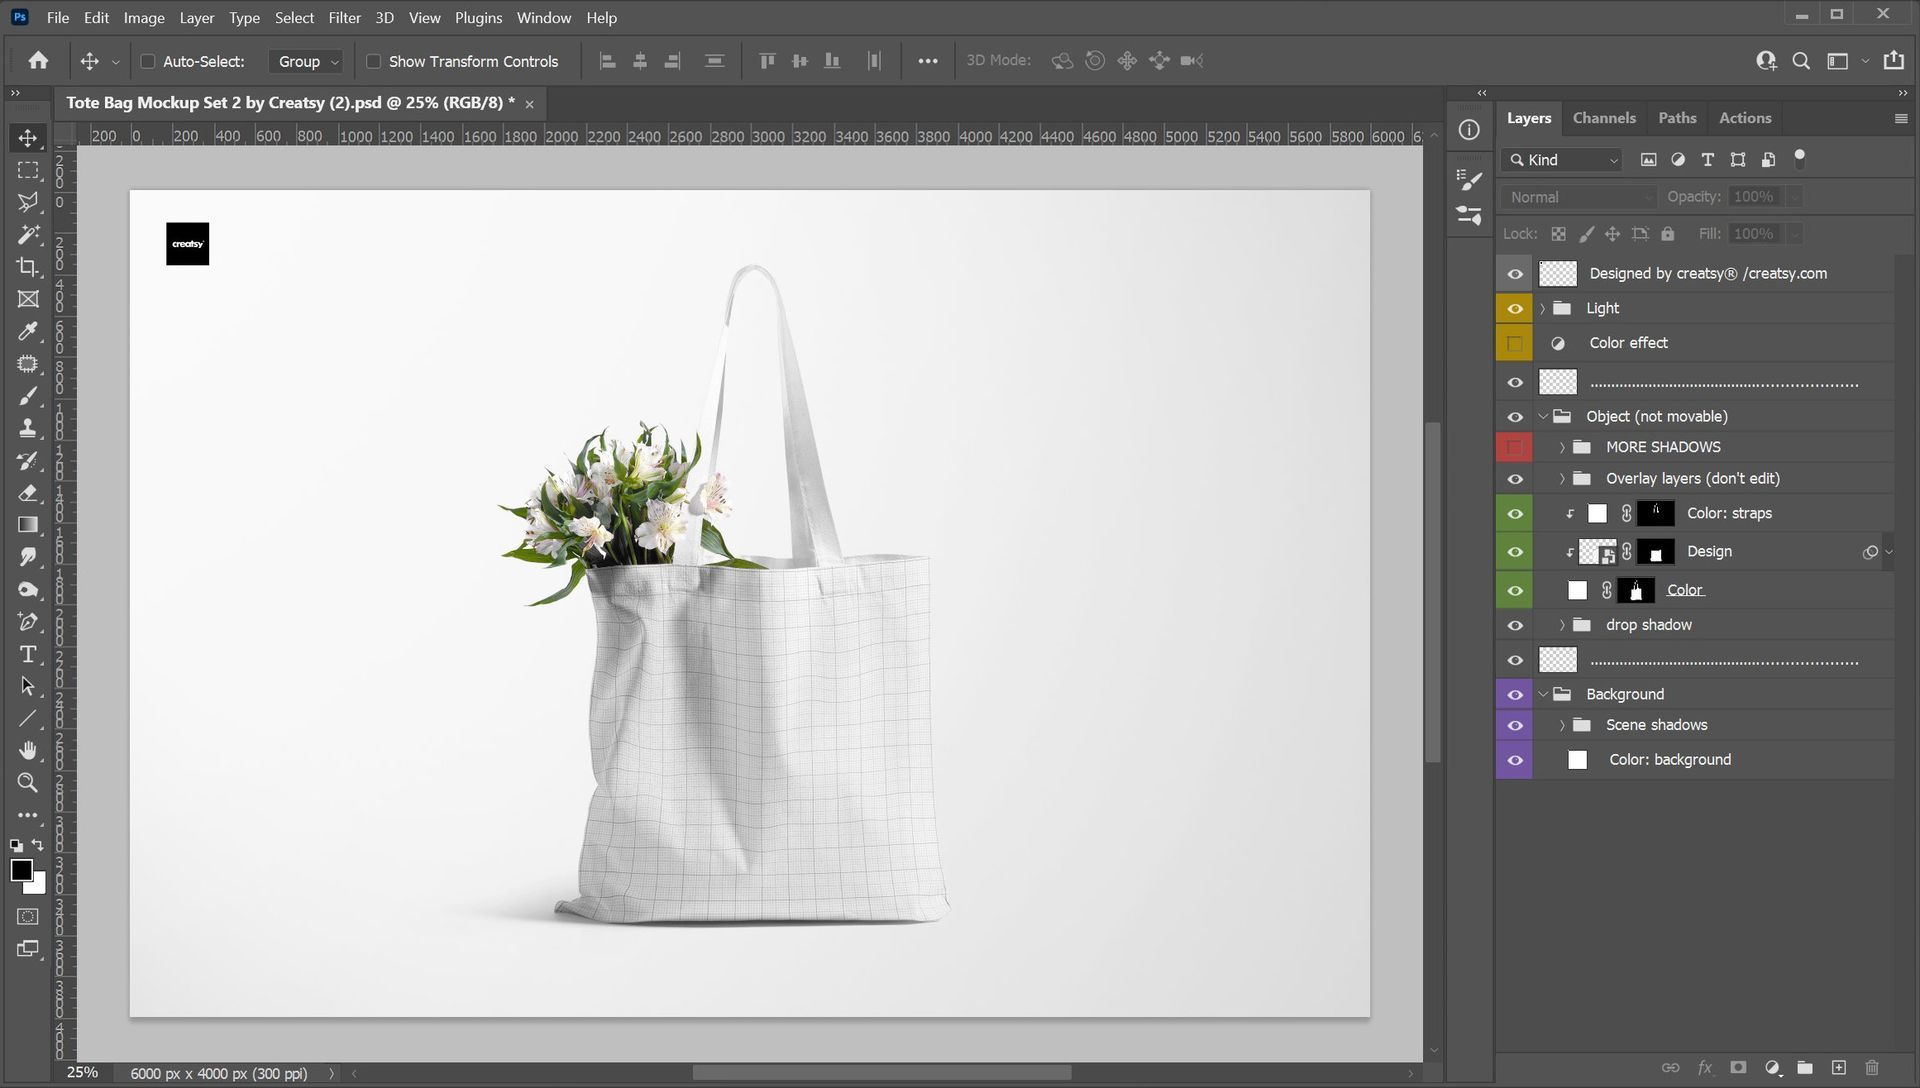Click the options bar three-dots more button

point(928,61)
